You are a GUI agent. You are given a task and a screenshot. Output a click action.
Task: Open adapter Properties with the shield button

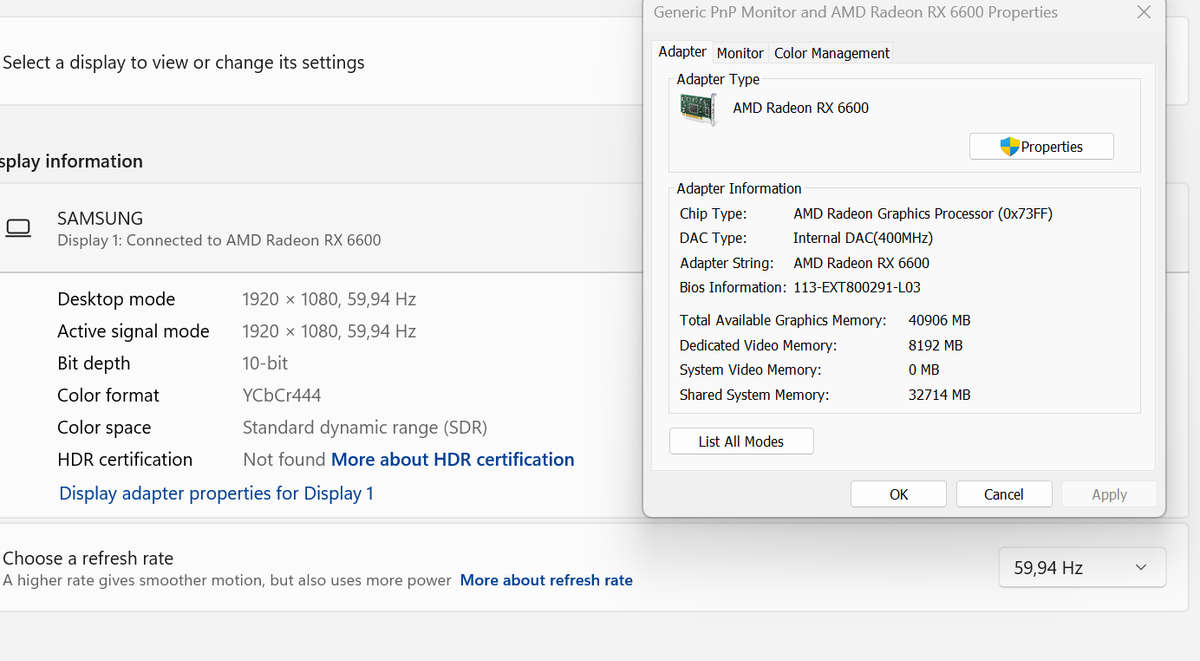[x=1041, y=147]
